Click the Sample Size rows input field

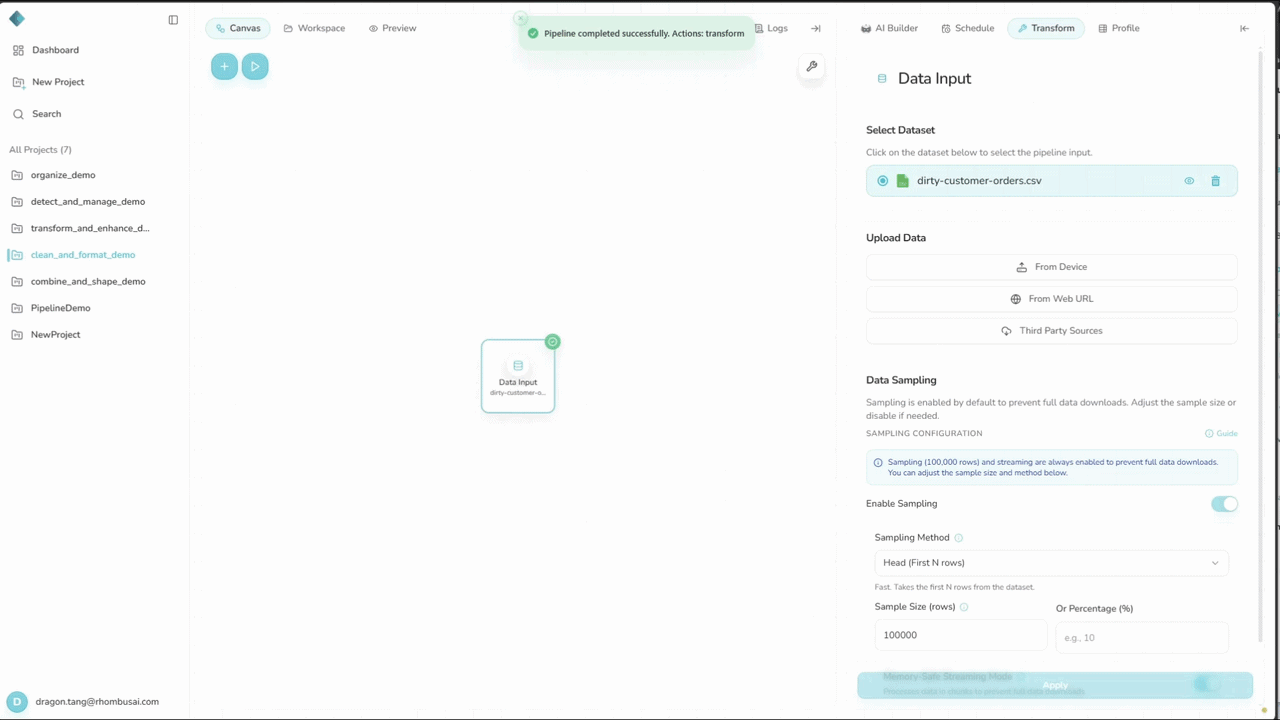(961, 635)
